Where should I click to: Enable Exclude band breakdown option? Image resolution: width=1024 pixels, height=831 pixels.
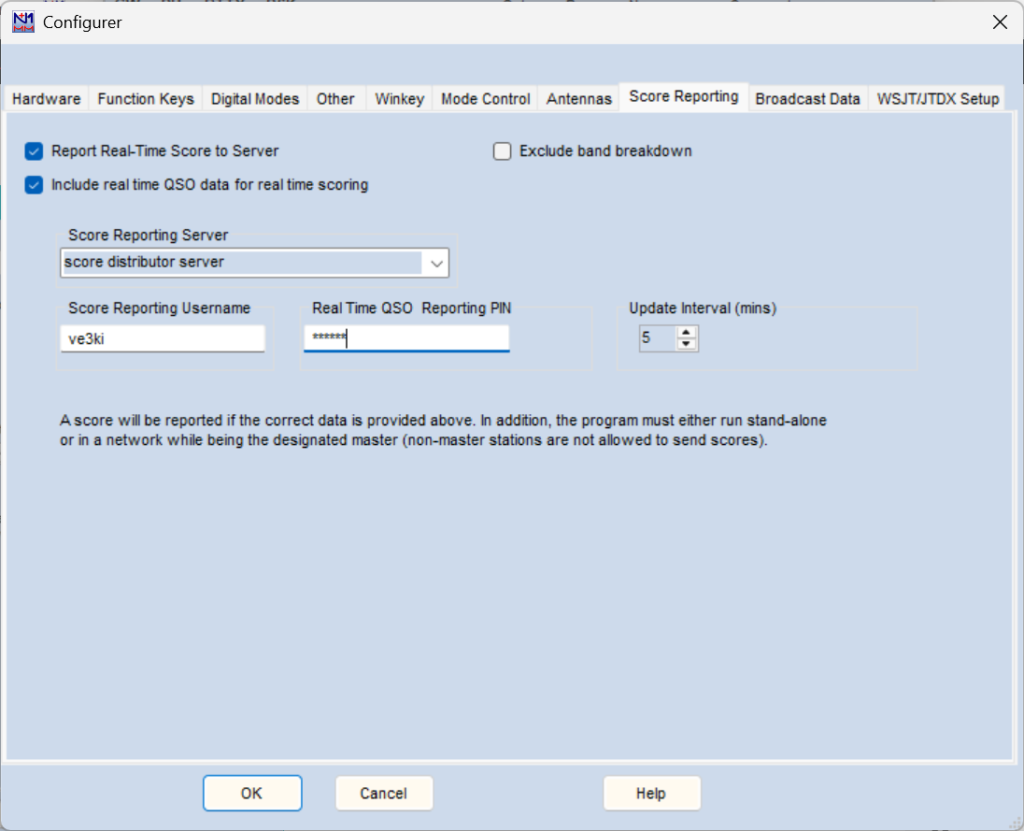pos(502,152)
